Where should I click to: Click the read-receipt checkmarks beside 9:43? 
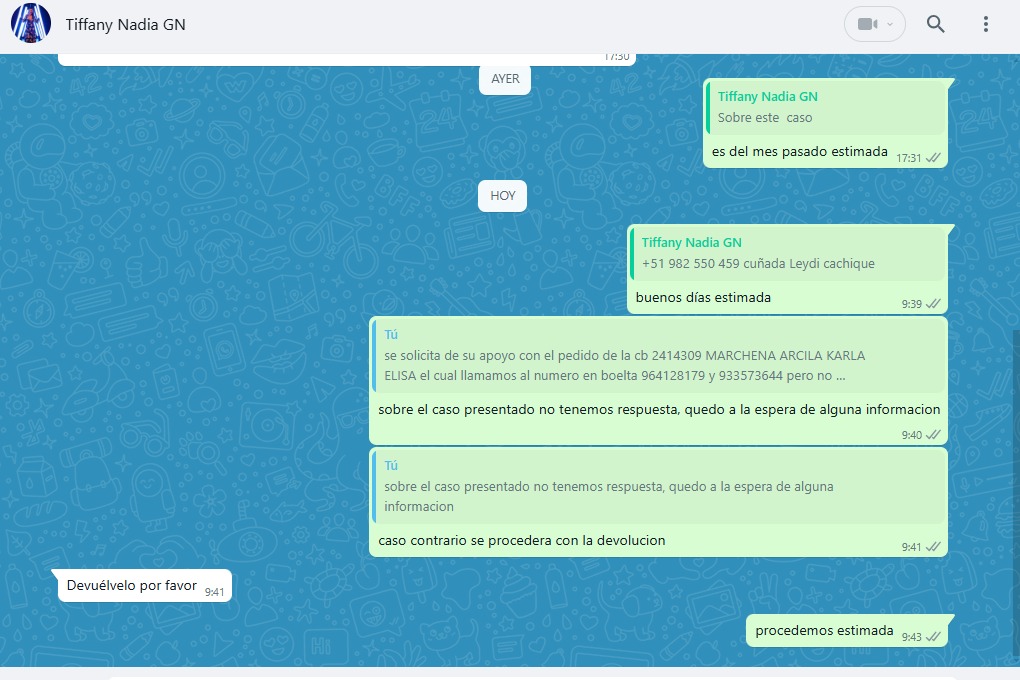click(x=933, y=636)
